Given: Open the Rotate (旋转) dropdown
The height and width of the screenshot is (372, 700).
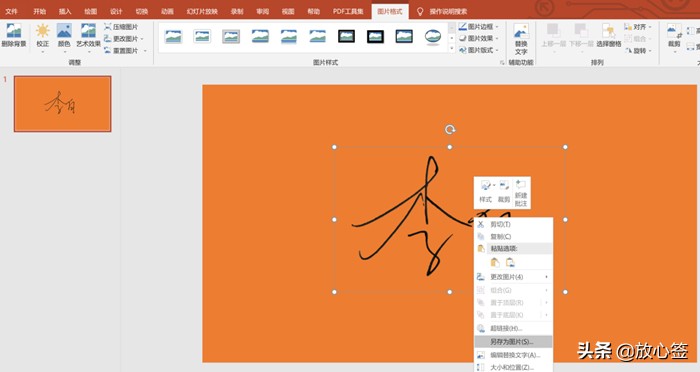Looking at the screenshot, I should [638, 51].
